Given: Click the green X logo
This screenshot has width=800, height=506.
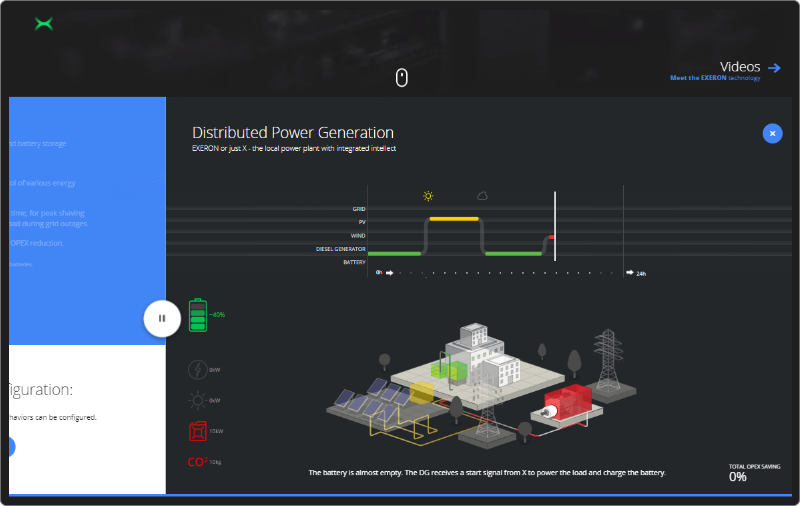Looking at the screenshot, I should 44,23.
